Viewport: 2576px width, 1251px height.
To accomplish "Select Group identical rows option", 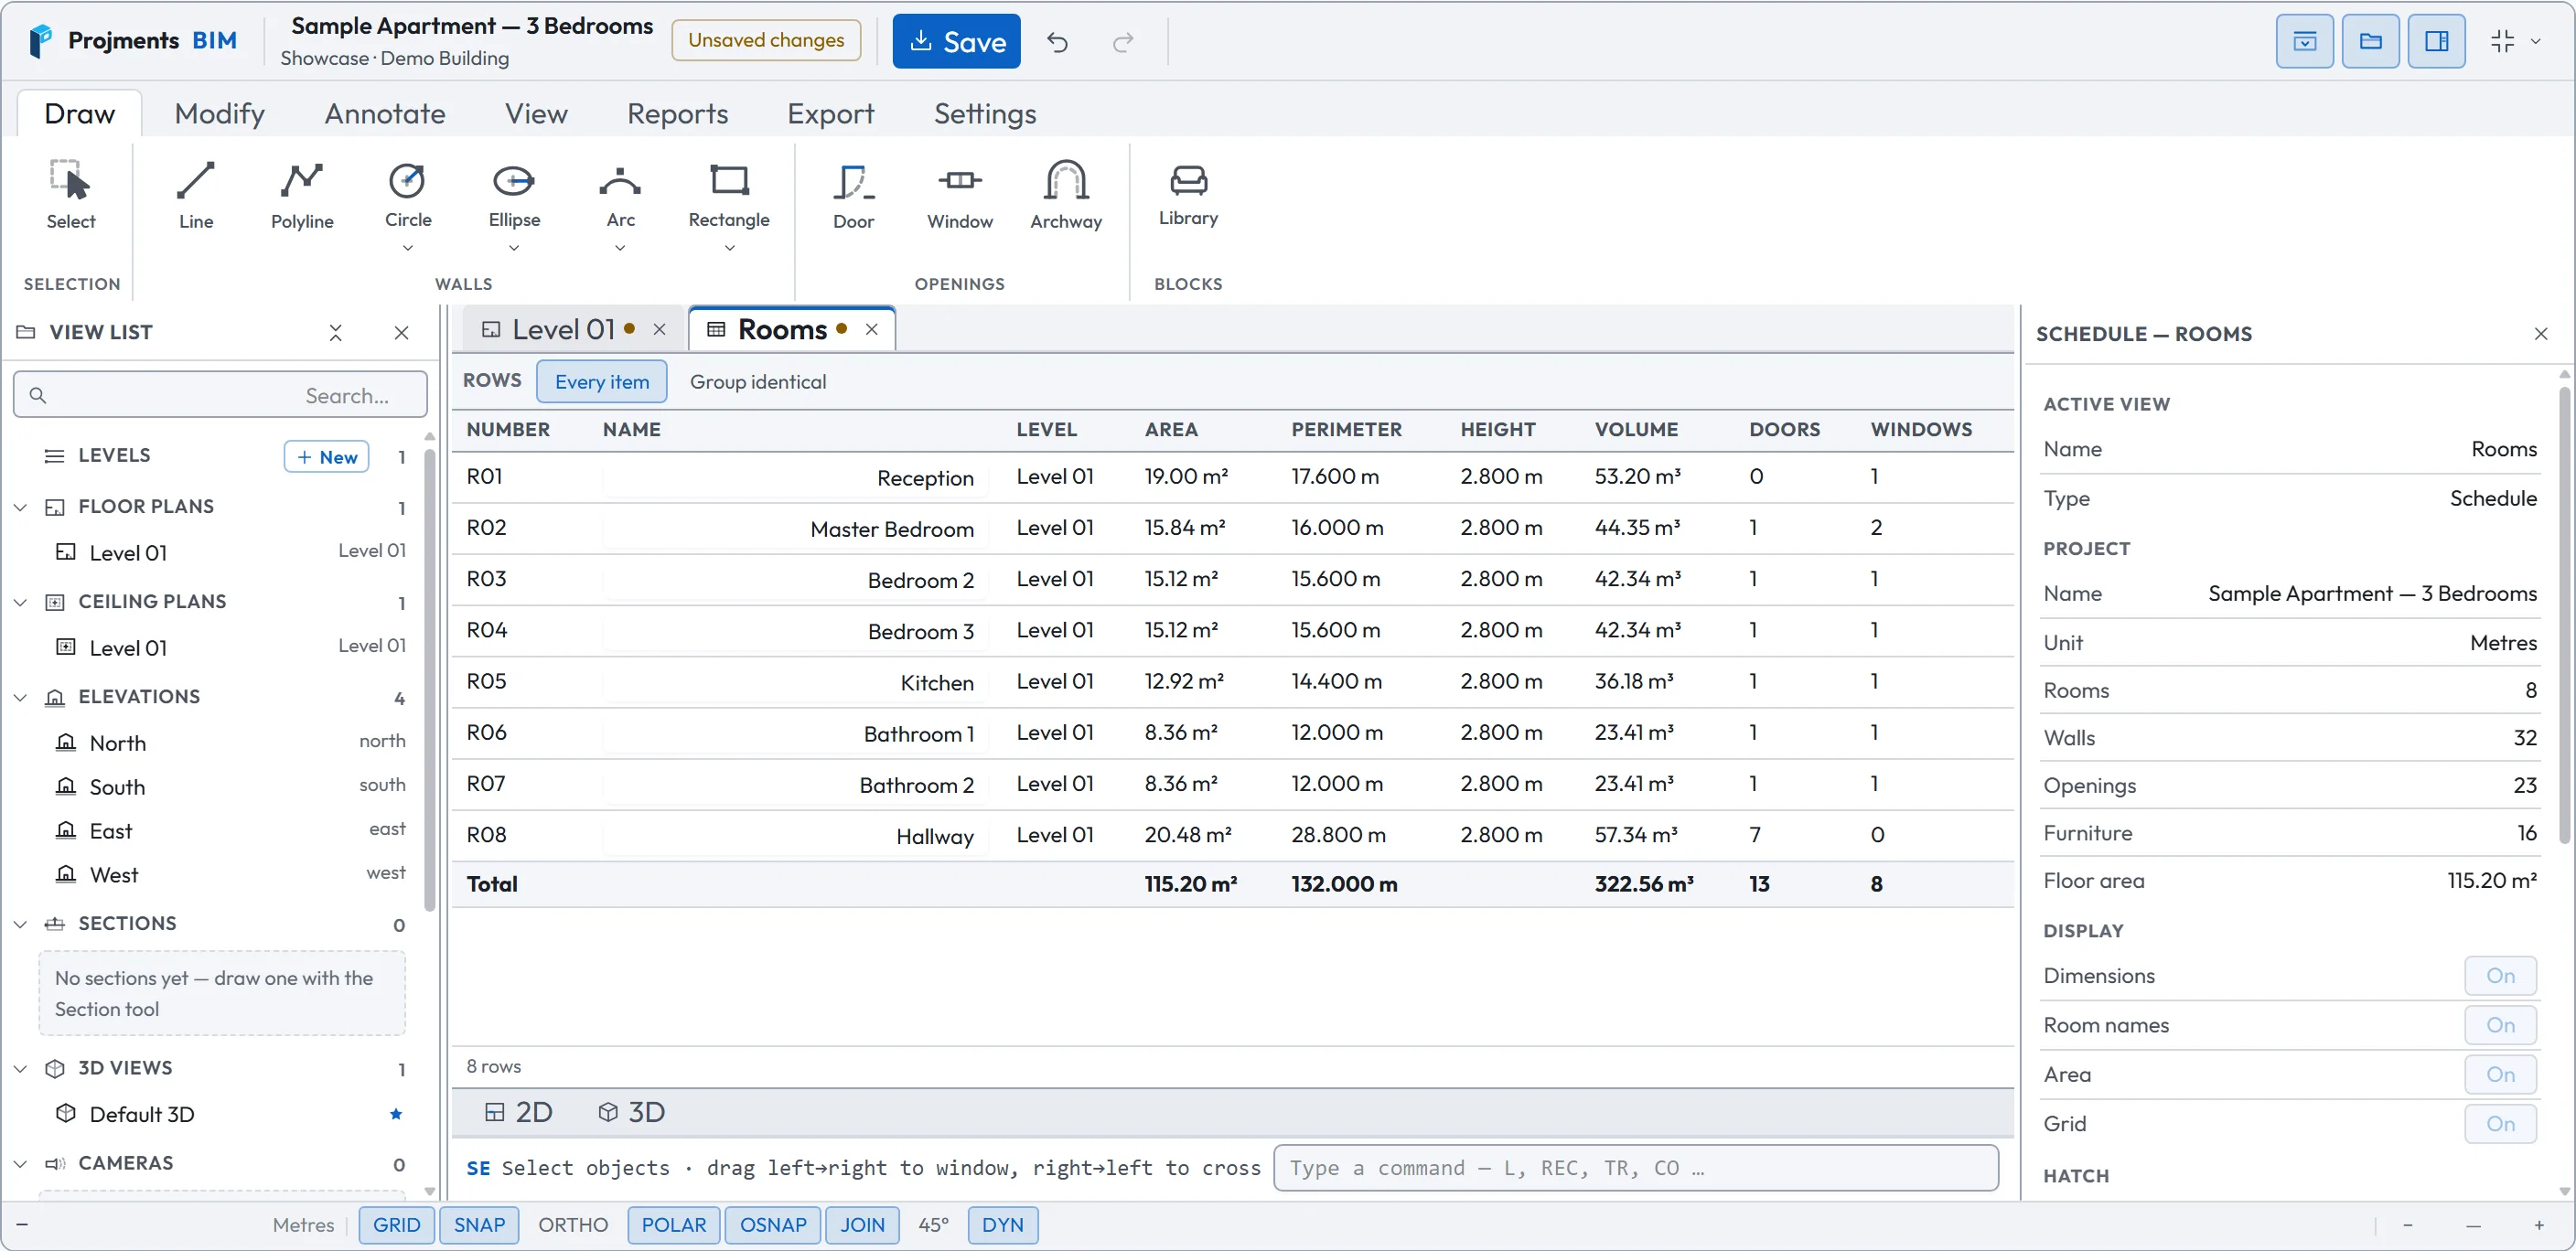I will click(757, 382).
